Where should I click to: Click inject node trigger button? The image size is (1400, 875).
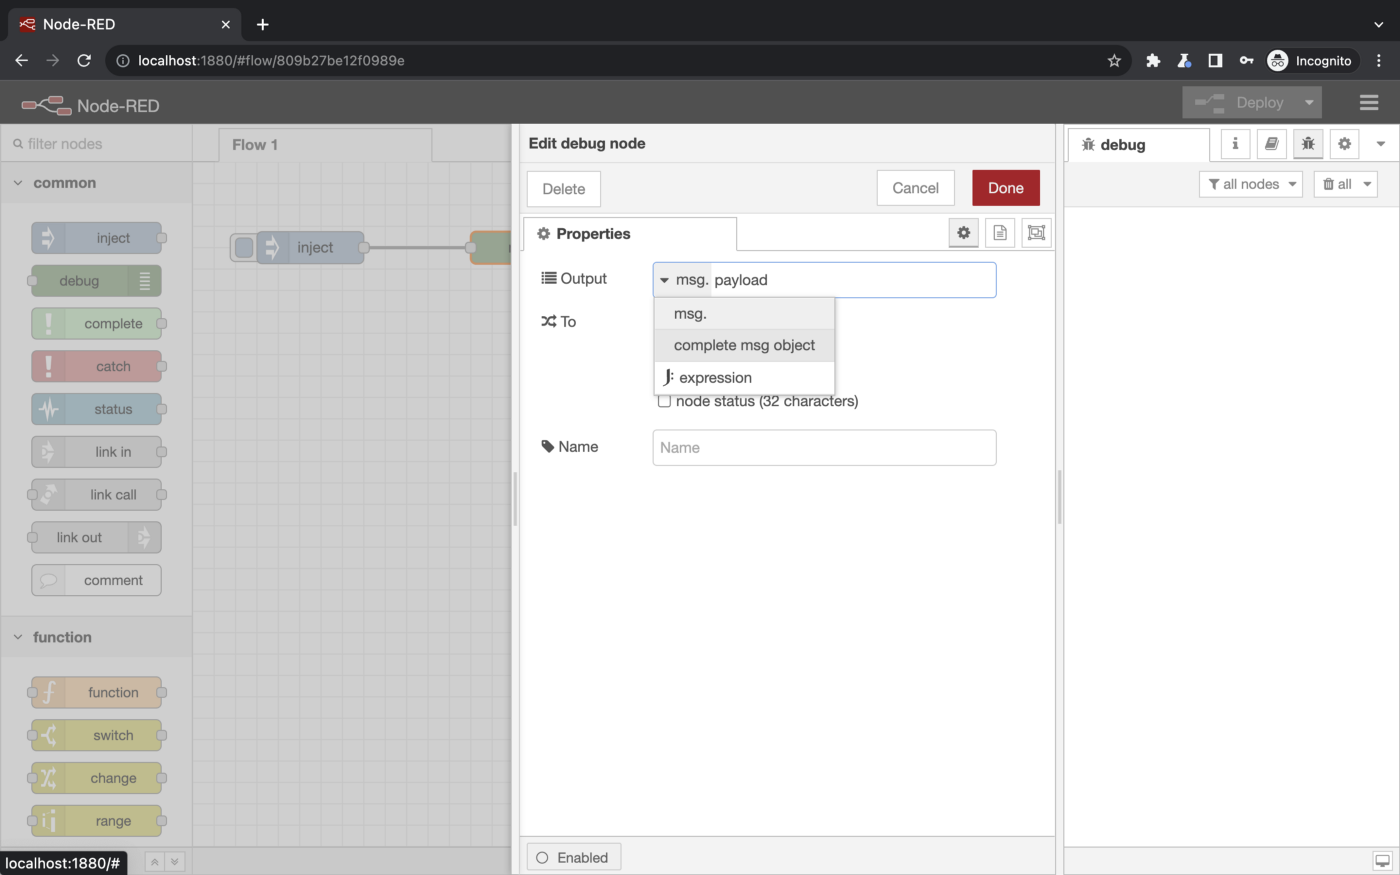[244, 248]
